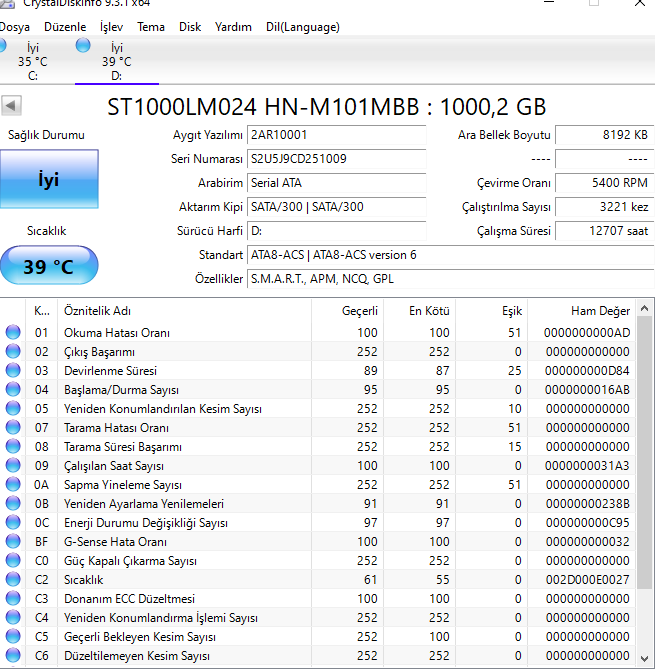Screen dimensions: 655x669
Task: Click the previous disk arrow icon
Action: 12,106
